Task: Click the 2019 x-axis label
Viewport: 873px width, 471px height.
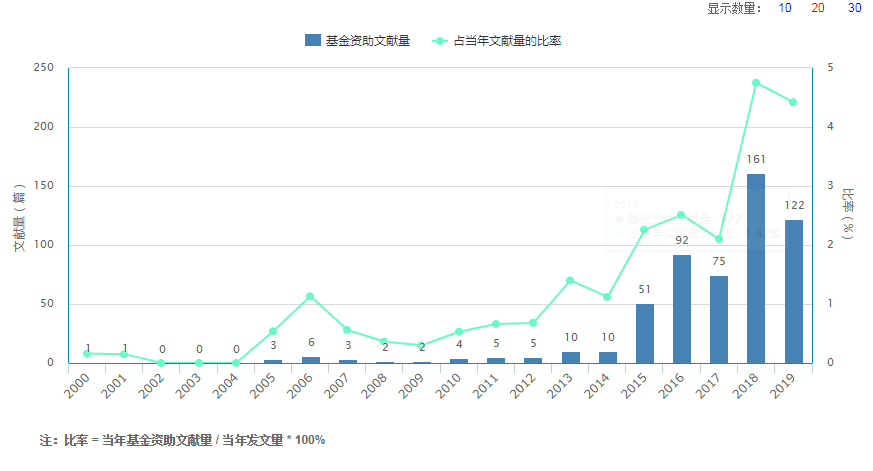Action: coord(782,386)
